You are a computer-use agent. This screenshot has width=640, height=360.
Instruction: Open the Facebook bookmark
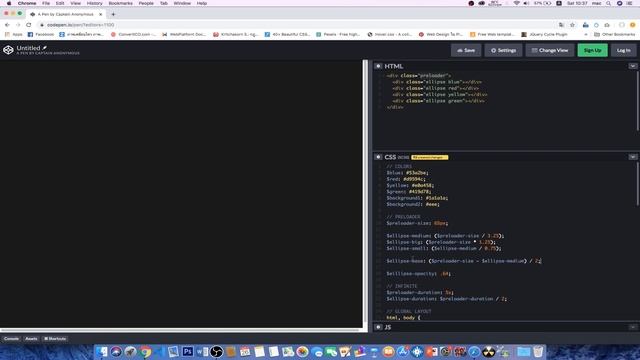coord(41,35)
